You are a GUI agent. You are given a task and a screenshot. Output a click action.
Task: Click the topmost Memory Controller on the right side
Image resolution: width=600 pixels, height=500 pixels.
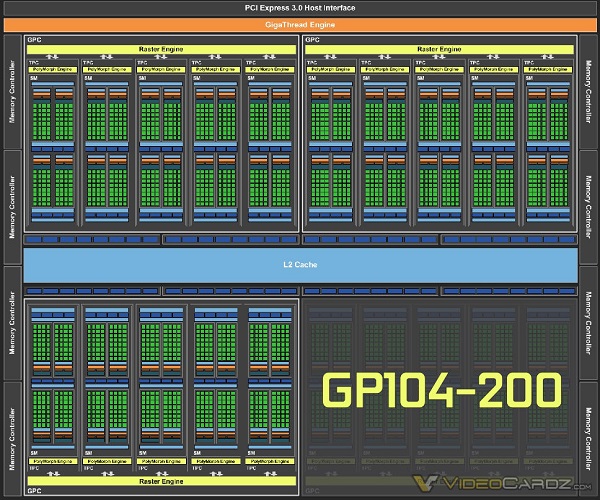[x=588, y=92]
